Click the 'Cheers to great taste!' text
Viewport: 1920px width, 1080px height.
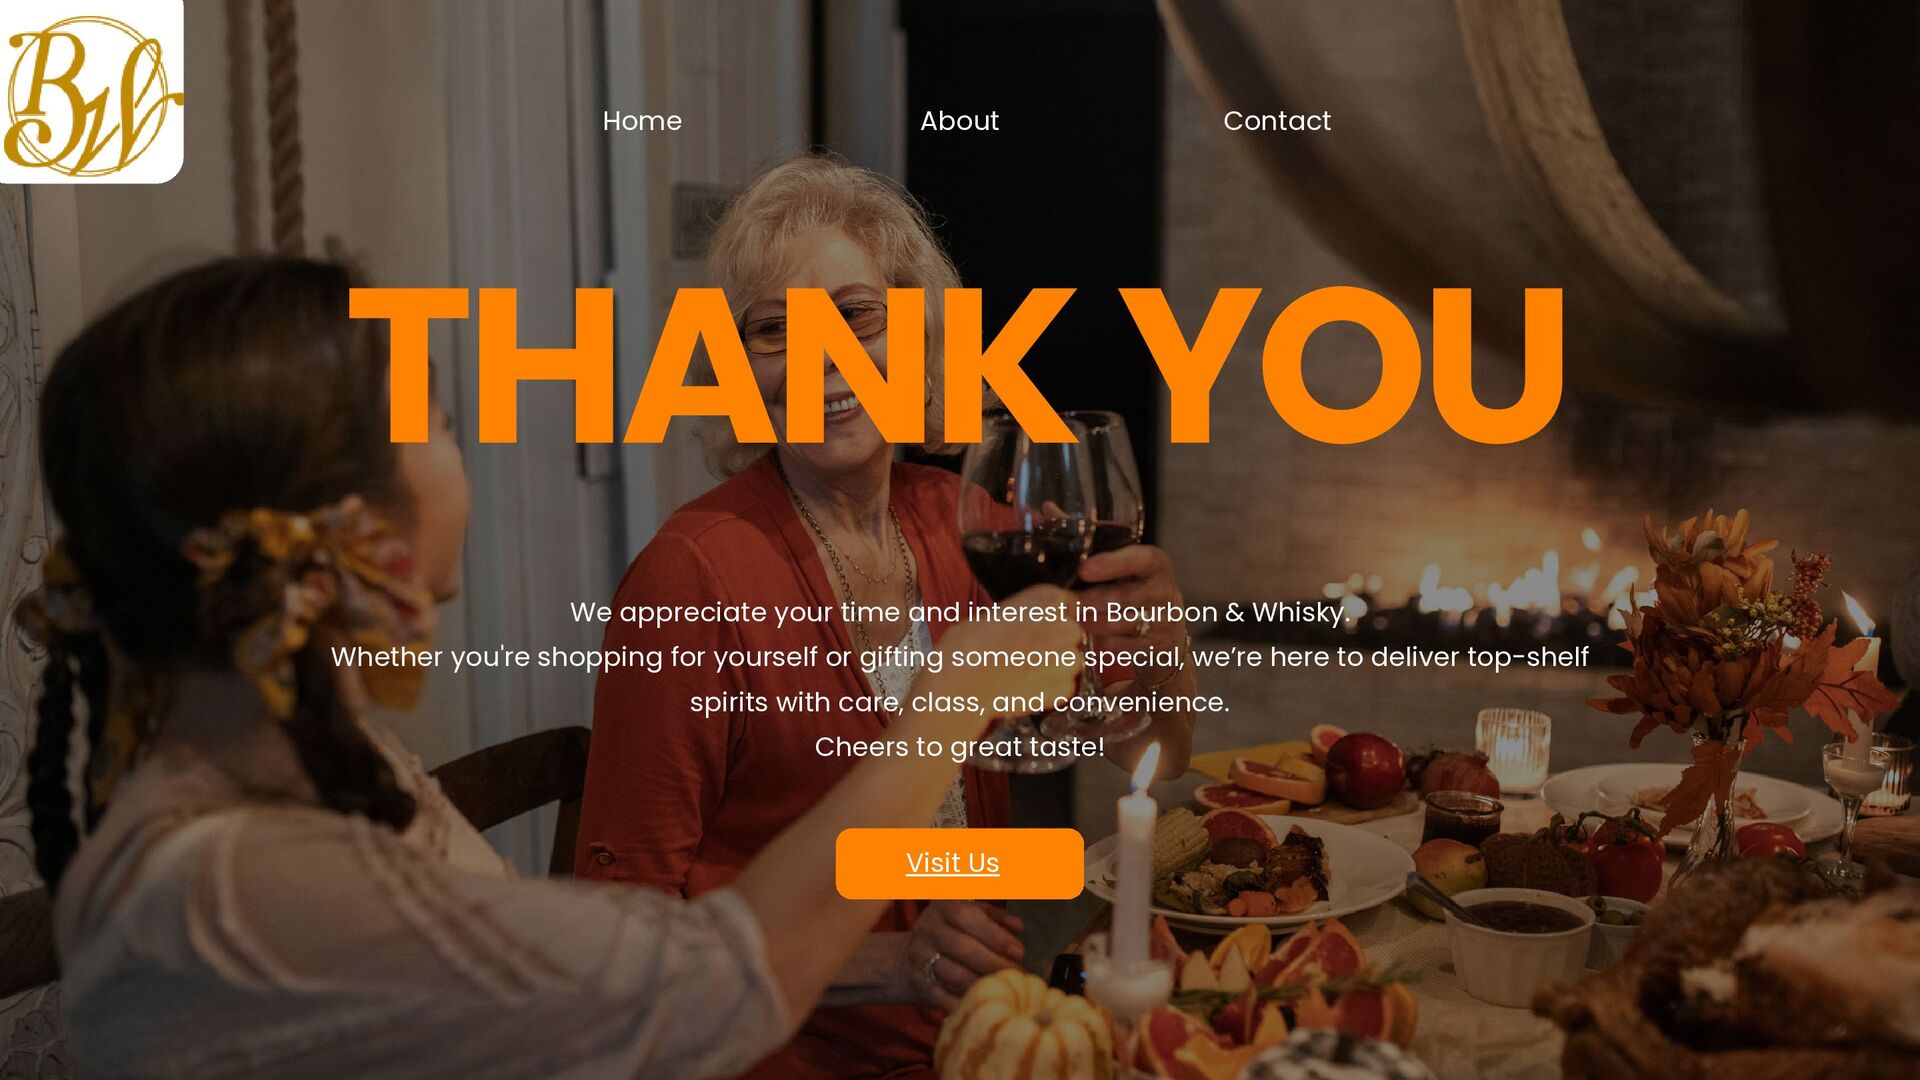pos(959,747)
